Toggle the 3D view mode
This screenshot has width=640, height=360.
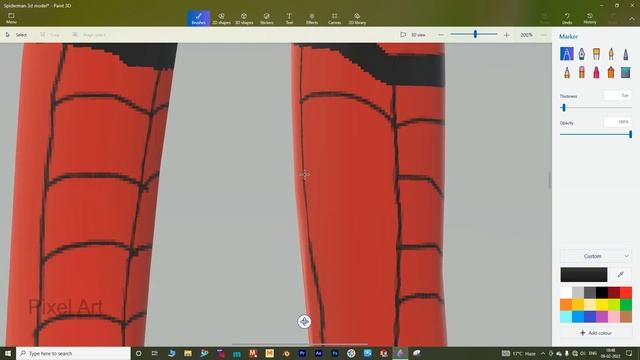(413, 35)
